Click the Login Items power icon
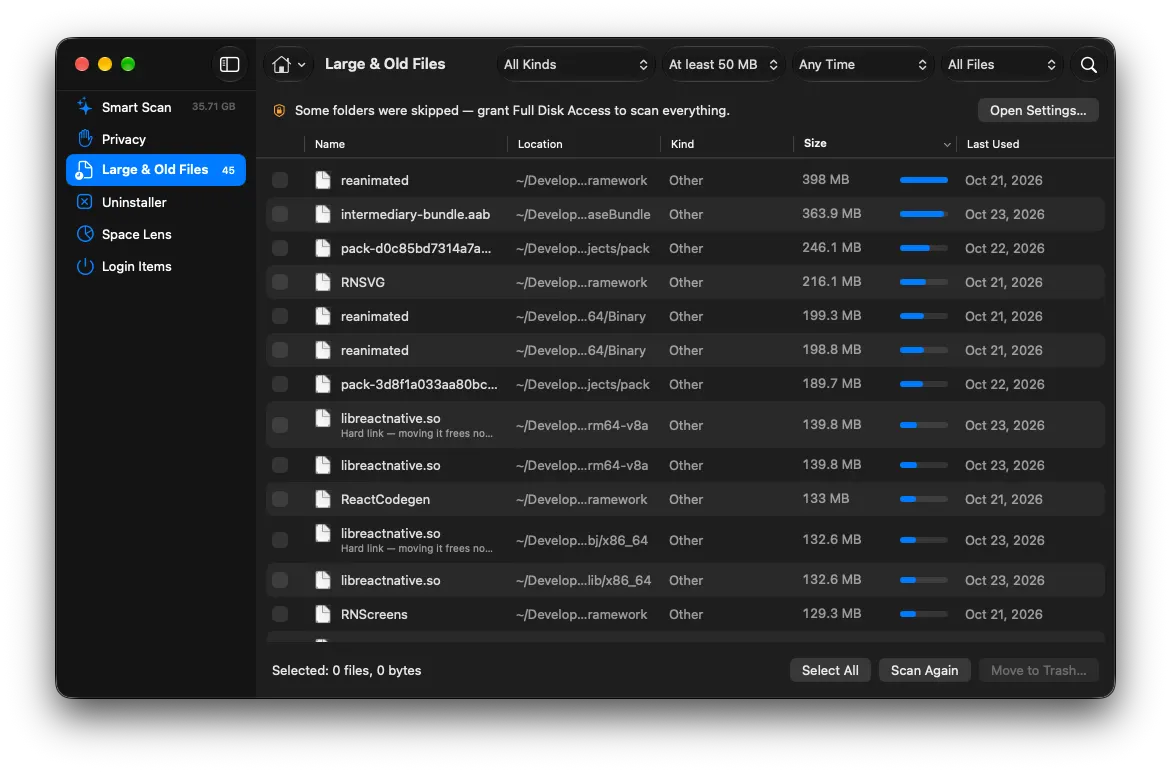The width and height of the screenshot is (1171, 772). tap(85, 266)
